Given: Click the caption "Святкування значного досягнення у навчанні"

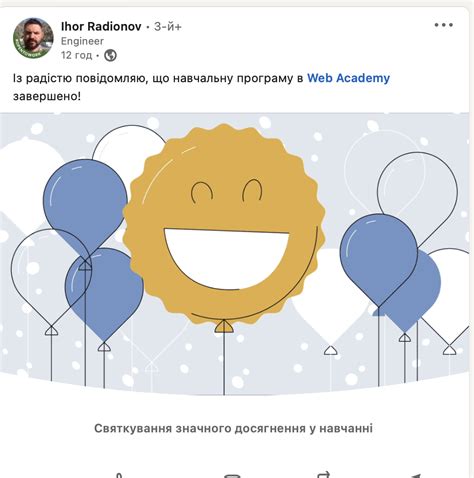Looking at the screenshot, I should coord(233,428).
